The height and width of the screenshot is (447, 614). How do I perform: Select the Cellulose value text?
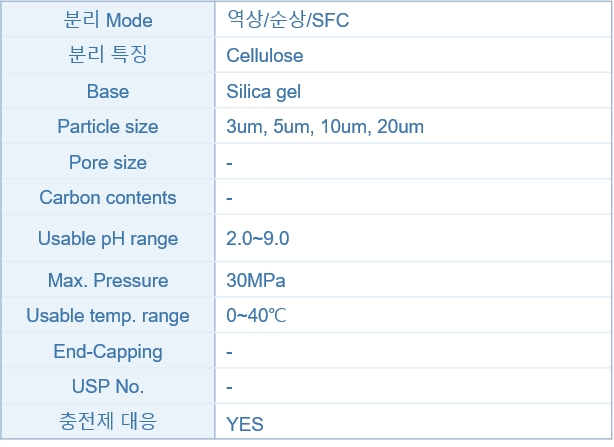click(265, 56)
